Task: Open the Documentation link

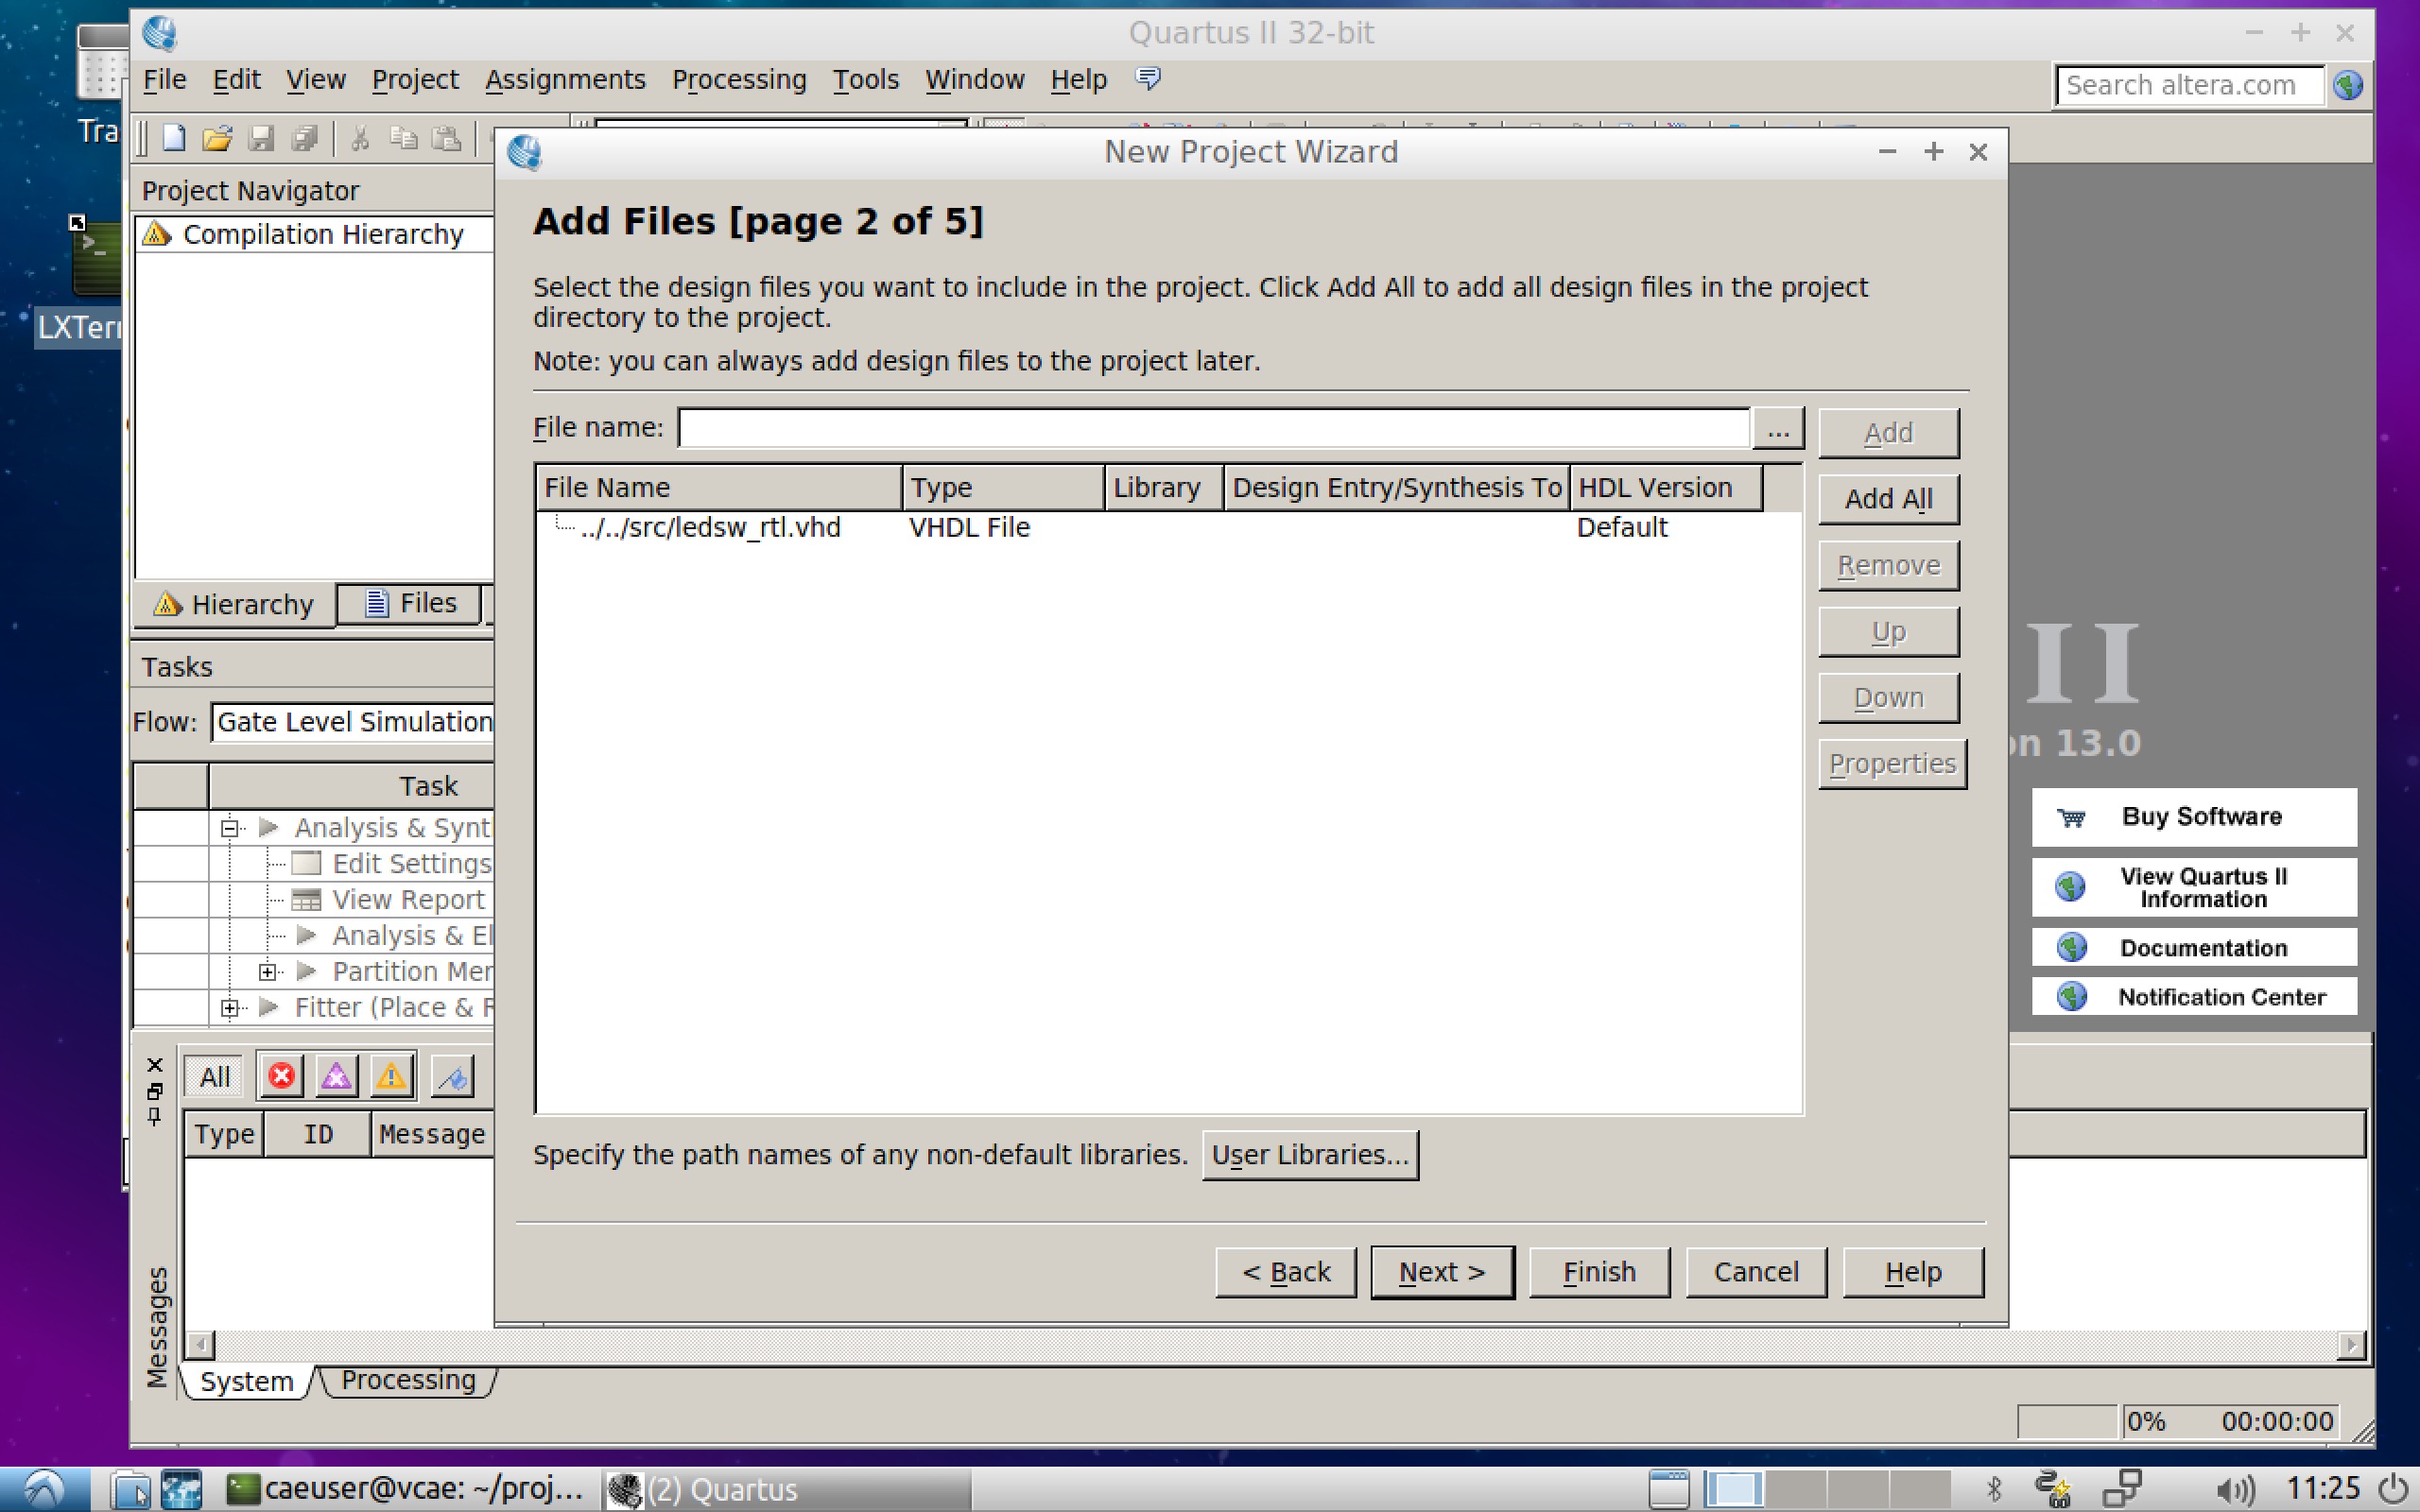Action: pos(2194,947)
